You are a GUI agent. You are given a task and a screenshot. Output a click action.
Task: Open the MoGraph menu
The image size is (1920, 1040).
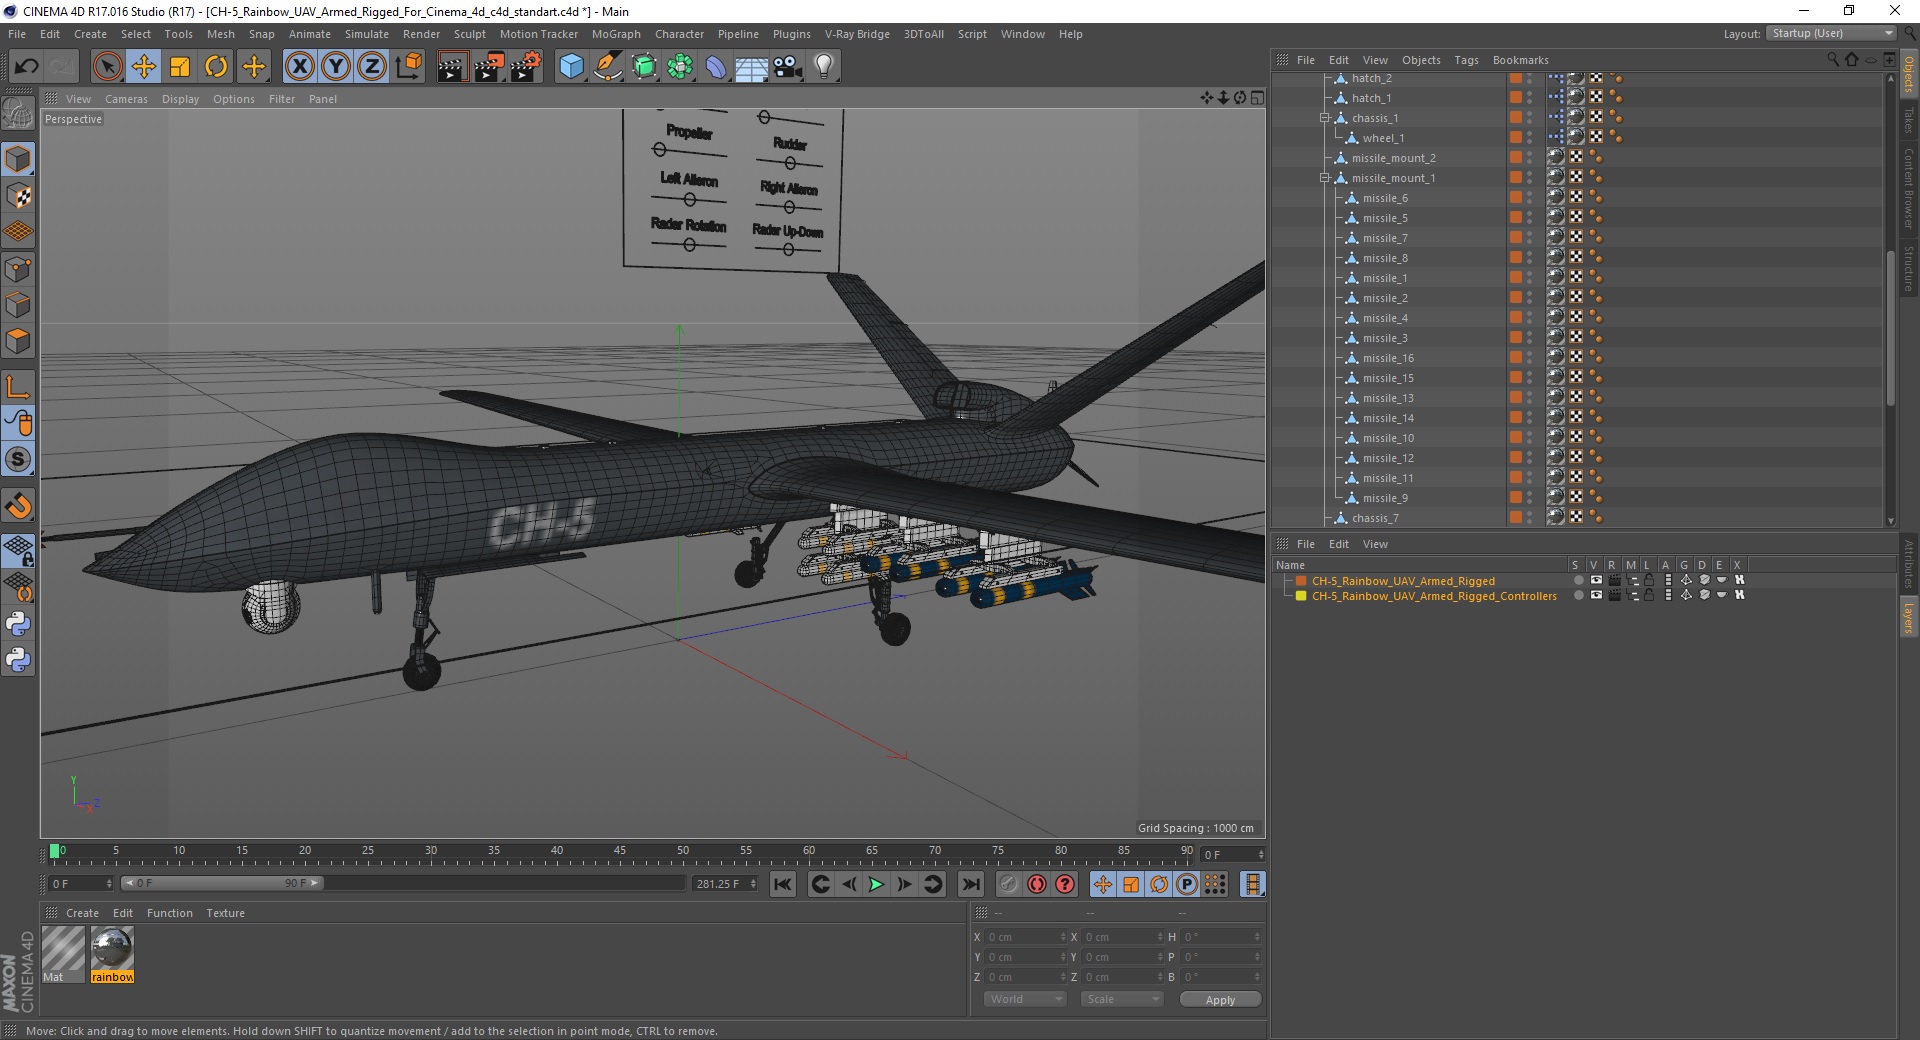tap(616, 34)
